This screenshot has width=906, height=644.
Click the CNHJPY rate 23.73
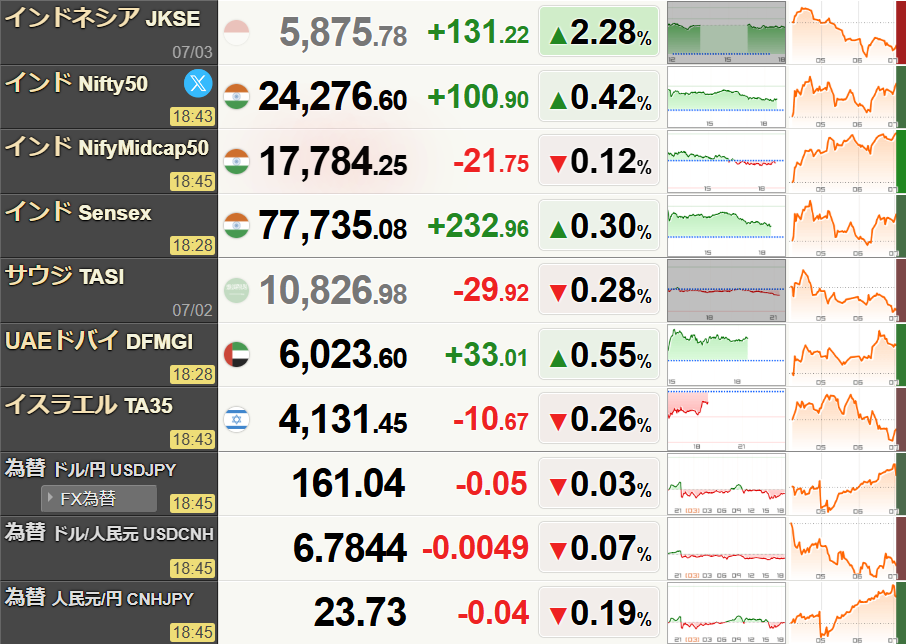[x=361, y=612]
